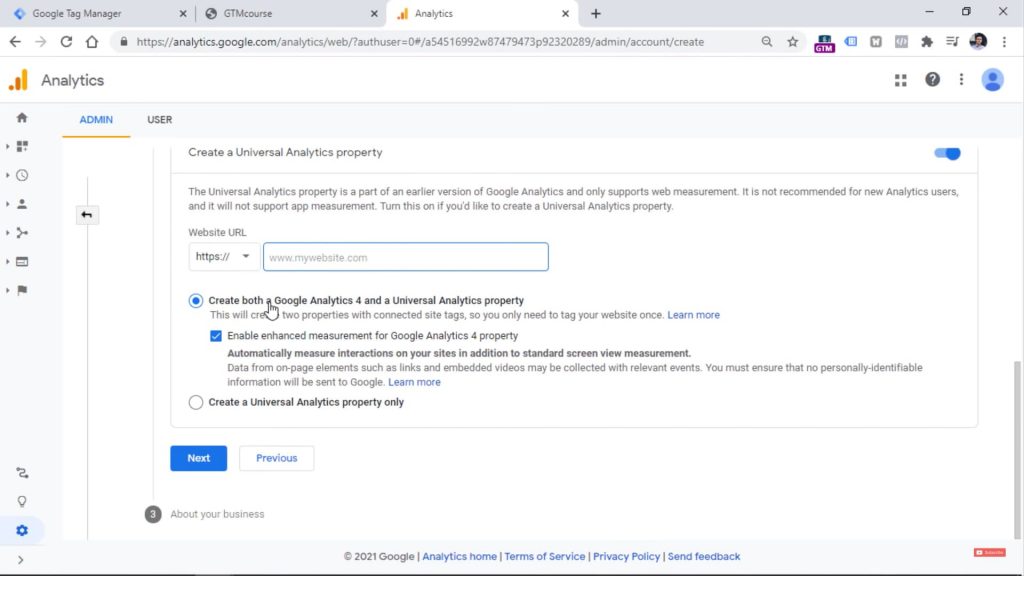
Task: Open the Discover lightbulb icon
Action: pyautogui.click(x=22, y=501)
